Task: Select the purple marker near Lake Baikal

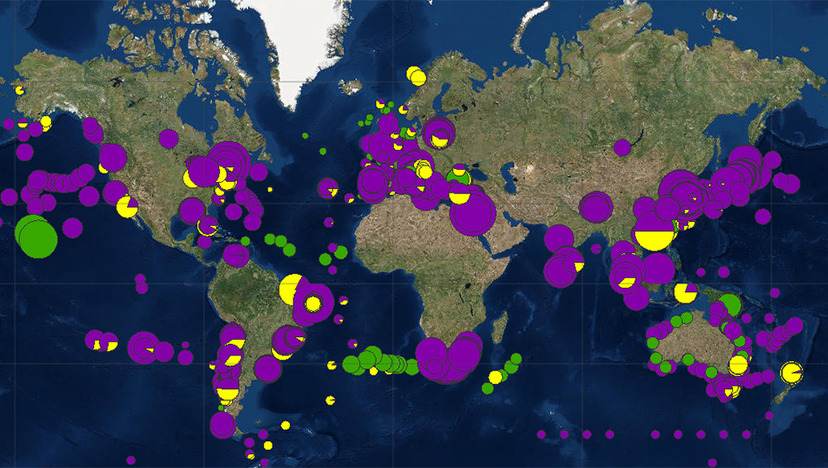Action: click(623, 147)
